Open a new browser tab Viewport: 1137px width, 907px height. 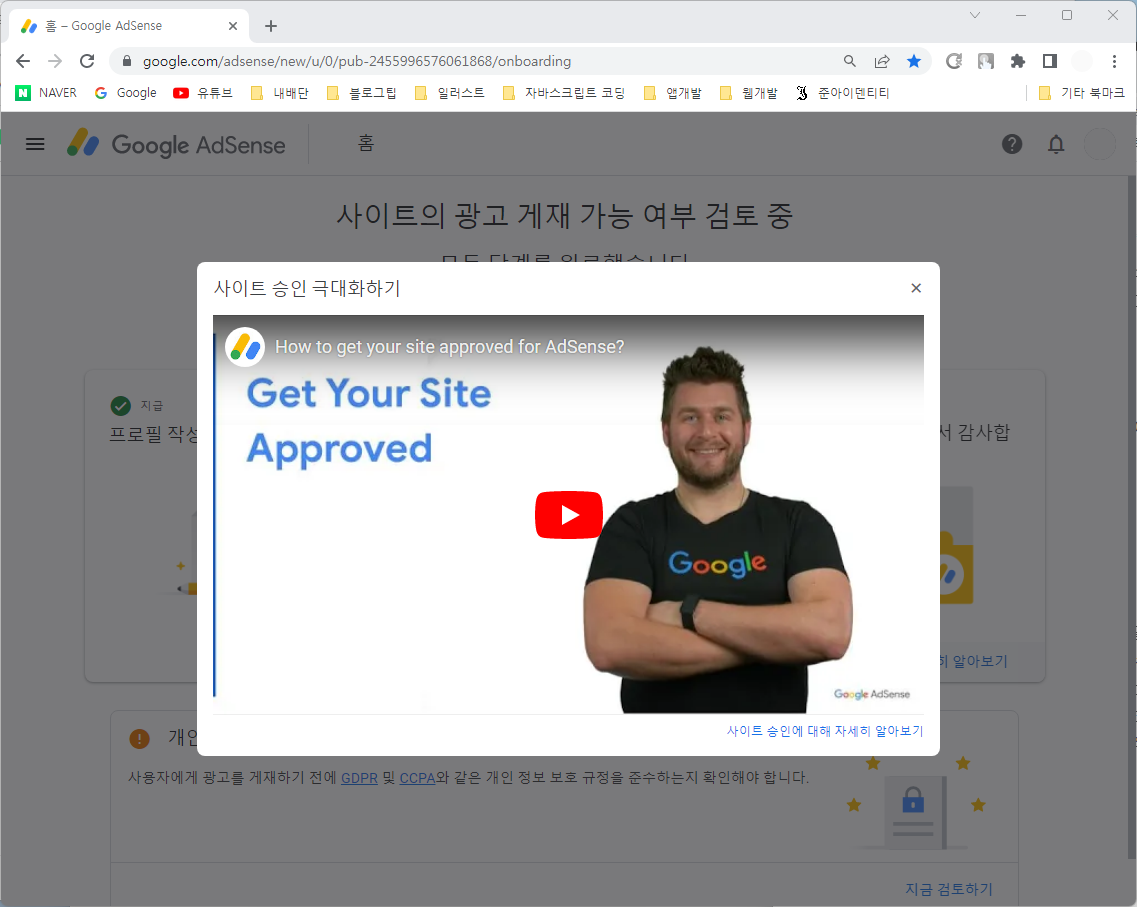click(x=270, y=26)
